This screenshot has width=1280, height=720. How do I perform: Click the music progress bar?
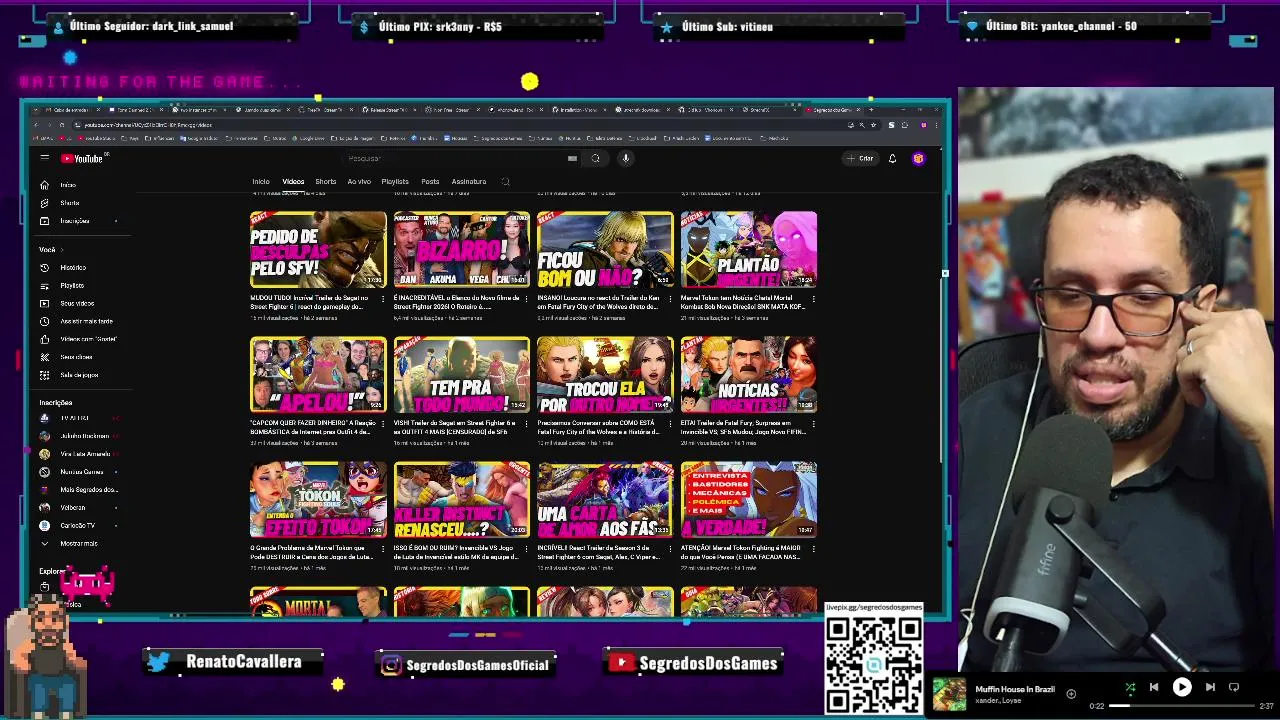(x=1180, y=706)
